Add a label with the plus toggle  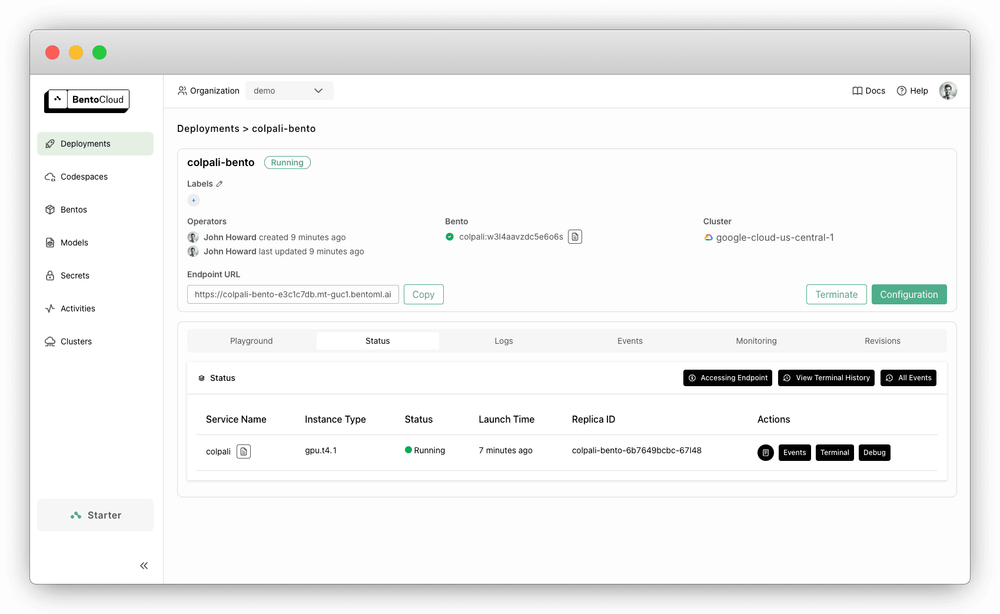[192, 199]
